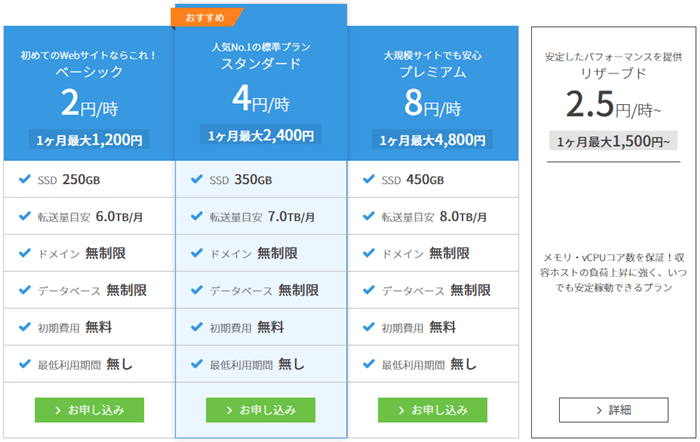Click checkmark beside 最低利用期間 in ベーシック column
The width and height of the screenshot is (700, 442).
(25, 364)
